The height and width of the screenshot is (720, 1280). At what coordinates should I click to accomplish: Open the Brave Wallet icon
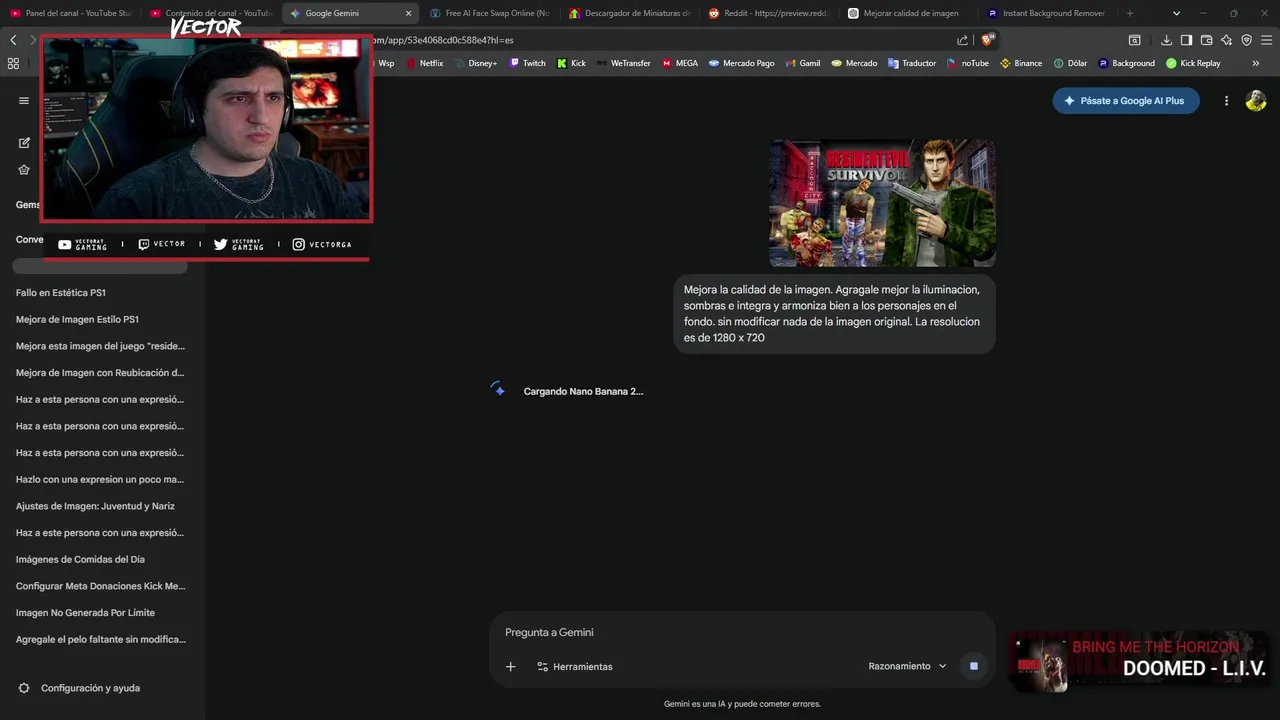[x=1206, y=40]
